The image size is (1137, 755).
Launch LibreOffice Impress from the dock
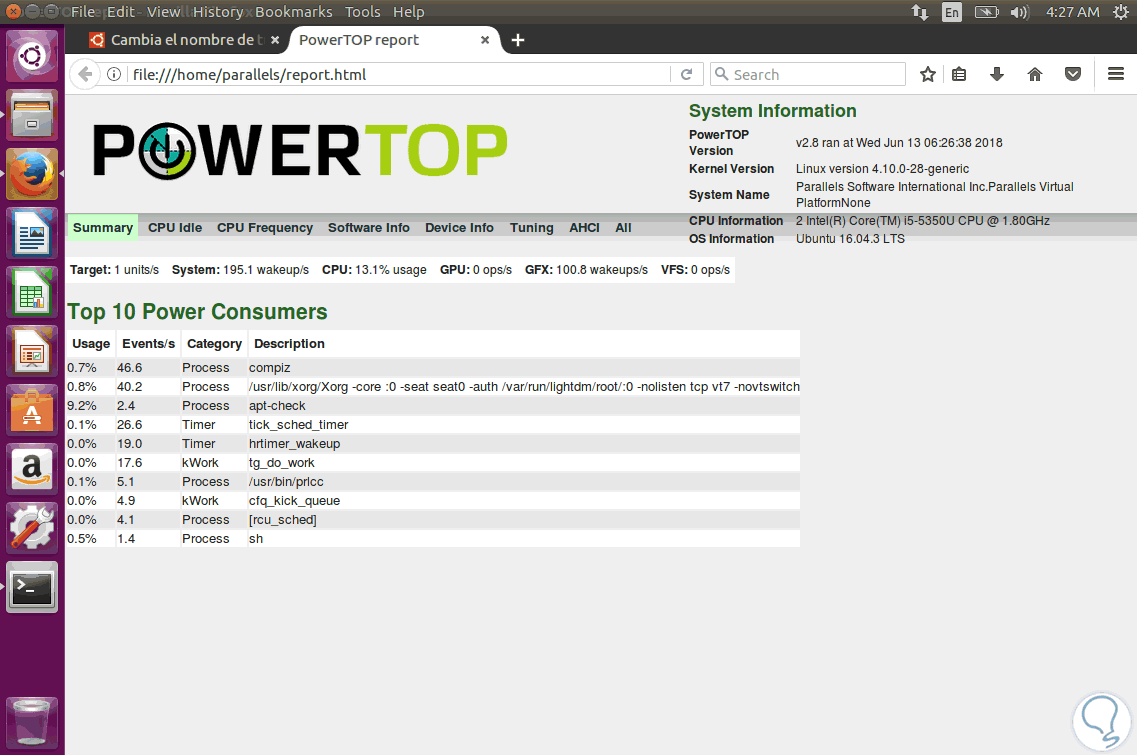[32, 351]
